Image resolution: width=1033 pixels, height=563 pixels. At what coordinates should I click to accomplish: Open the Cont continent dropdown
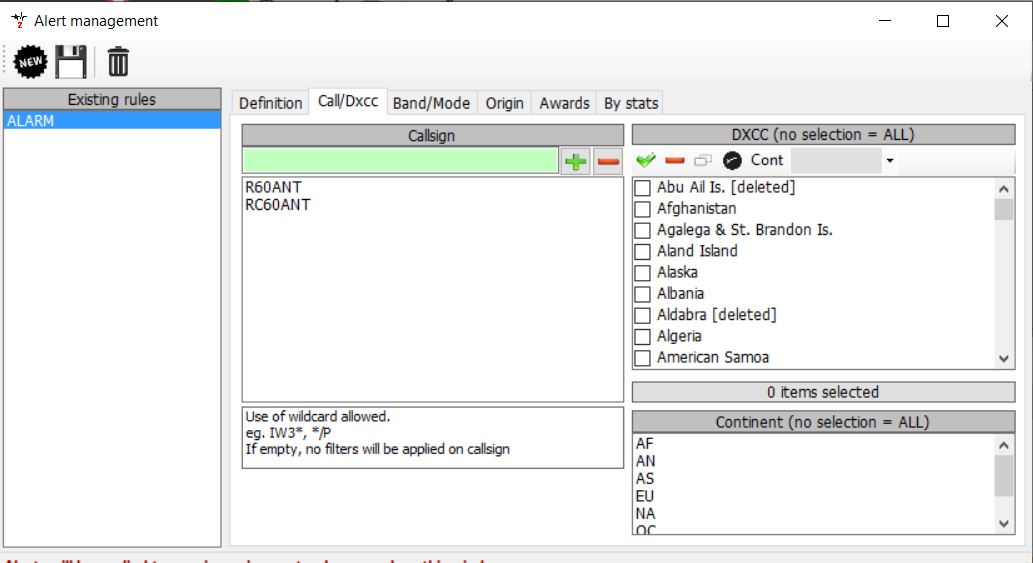click(x=889, y=161)
